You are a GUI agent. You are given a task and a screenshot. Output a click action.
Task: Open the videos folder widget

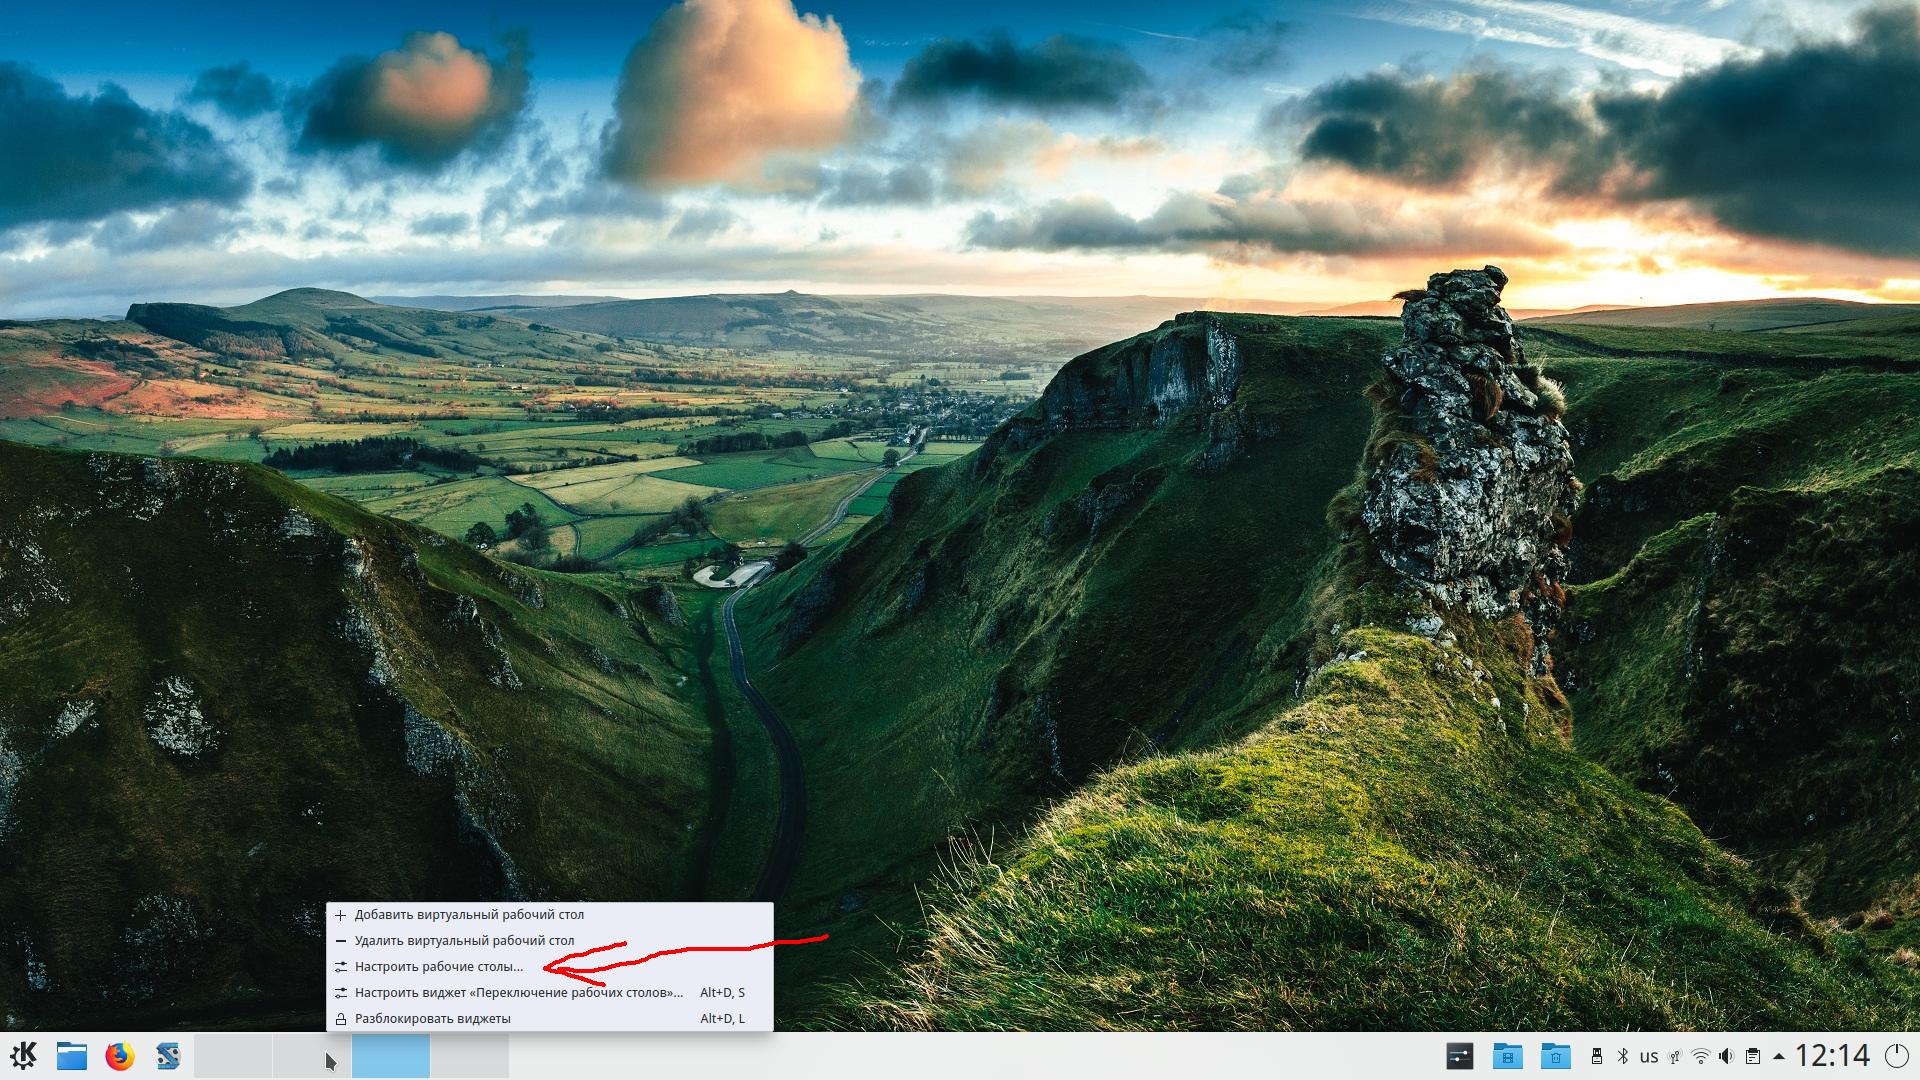1507,1056
